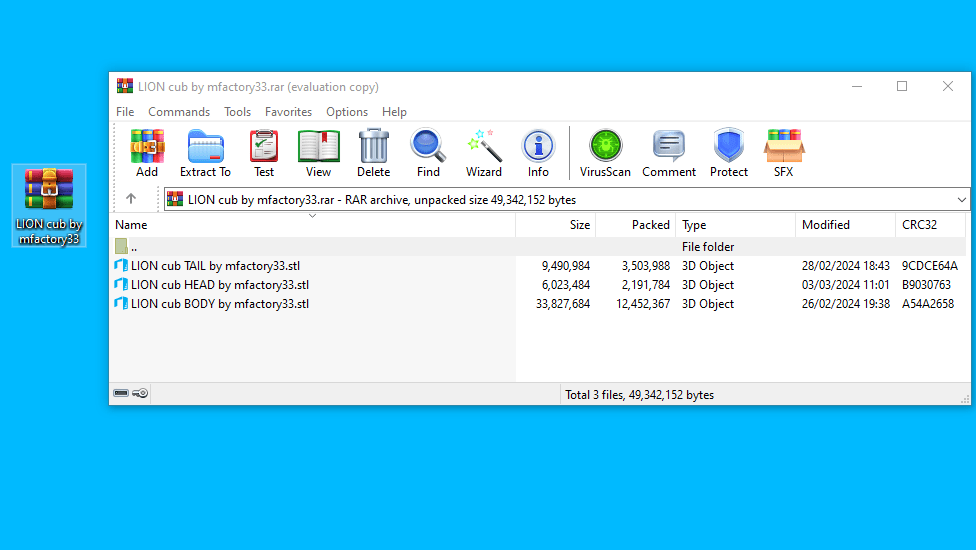Open the Tools menu

click(x=237, y=112)
